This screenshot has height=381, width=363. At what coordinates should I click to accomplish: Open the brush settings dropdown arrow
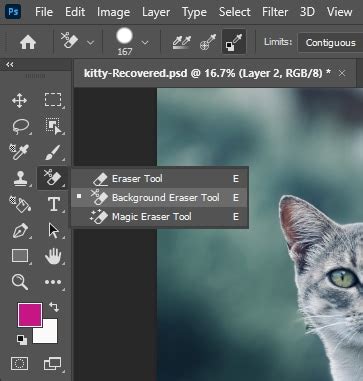coord(145,43)
